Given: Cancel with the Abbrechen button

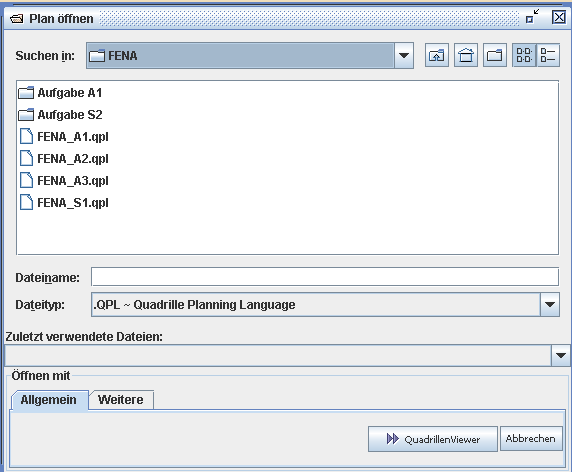Looking at the screenshot, I should click(x=531, y=439).
